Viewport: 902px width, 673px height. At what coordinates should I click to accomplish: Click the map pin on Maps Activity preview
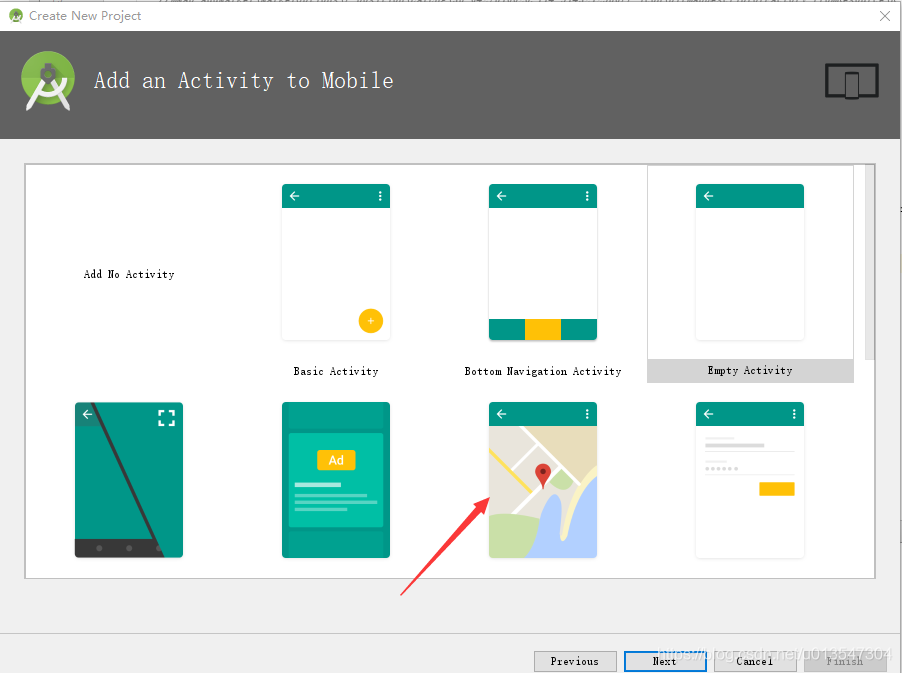[x=542, y=476]
